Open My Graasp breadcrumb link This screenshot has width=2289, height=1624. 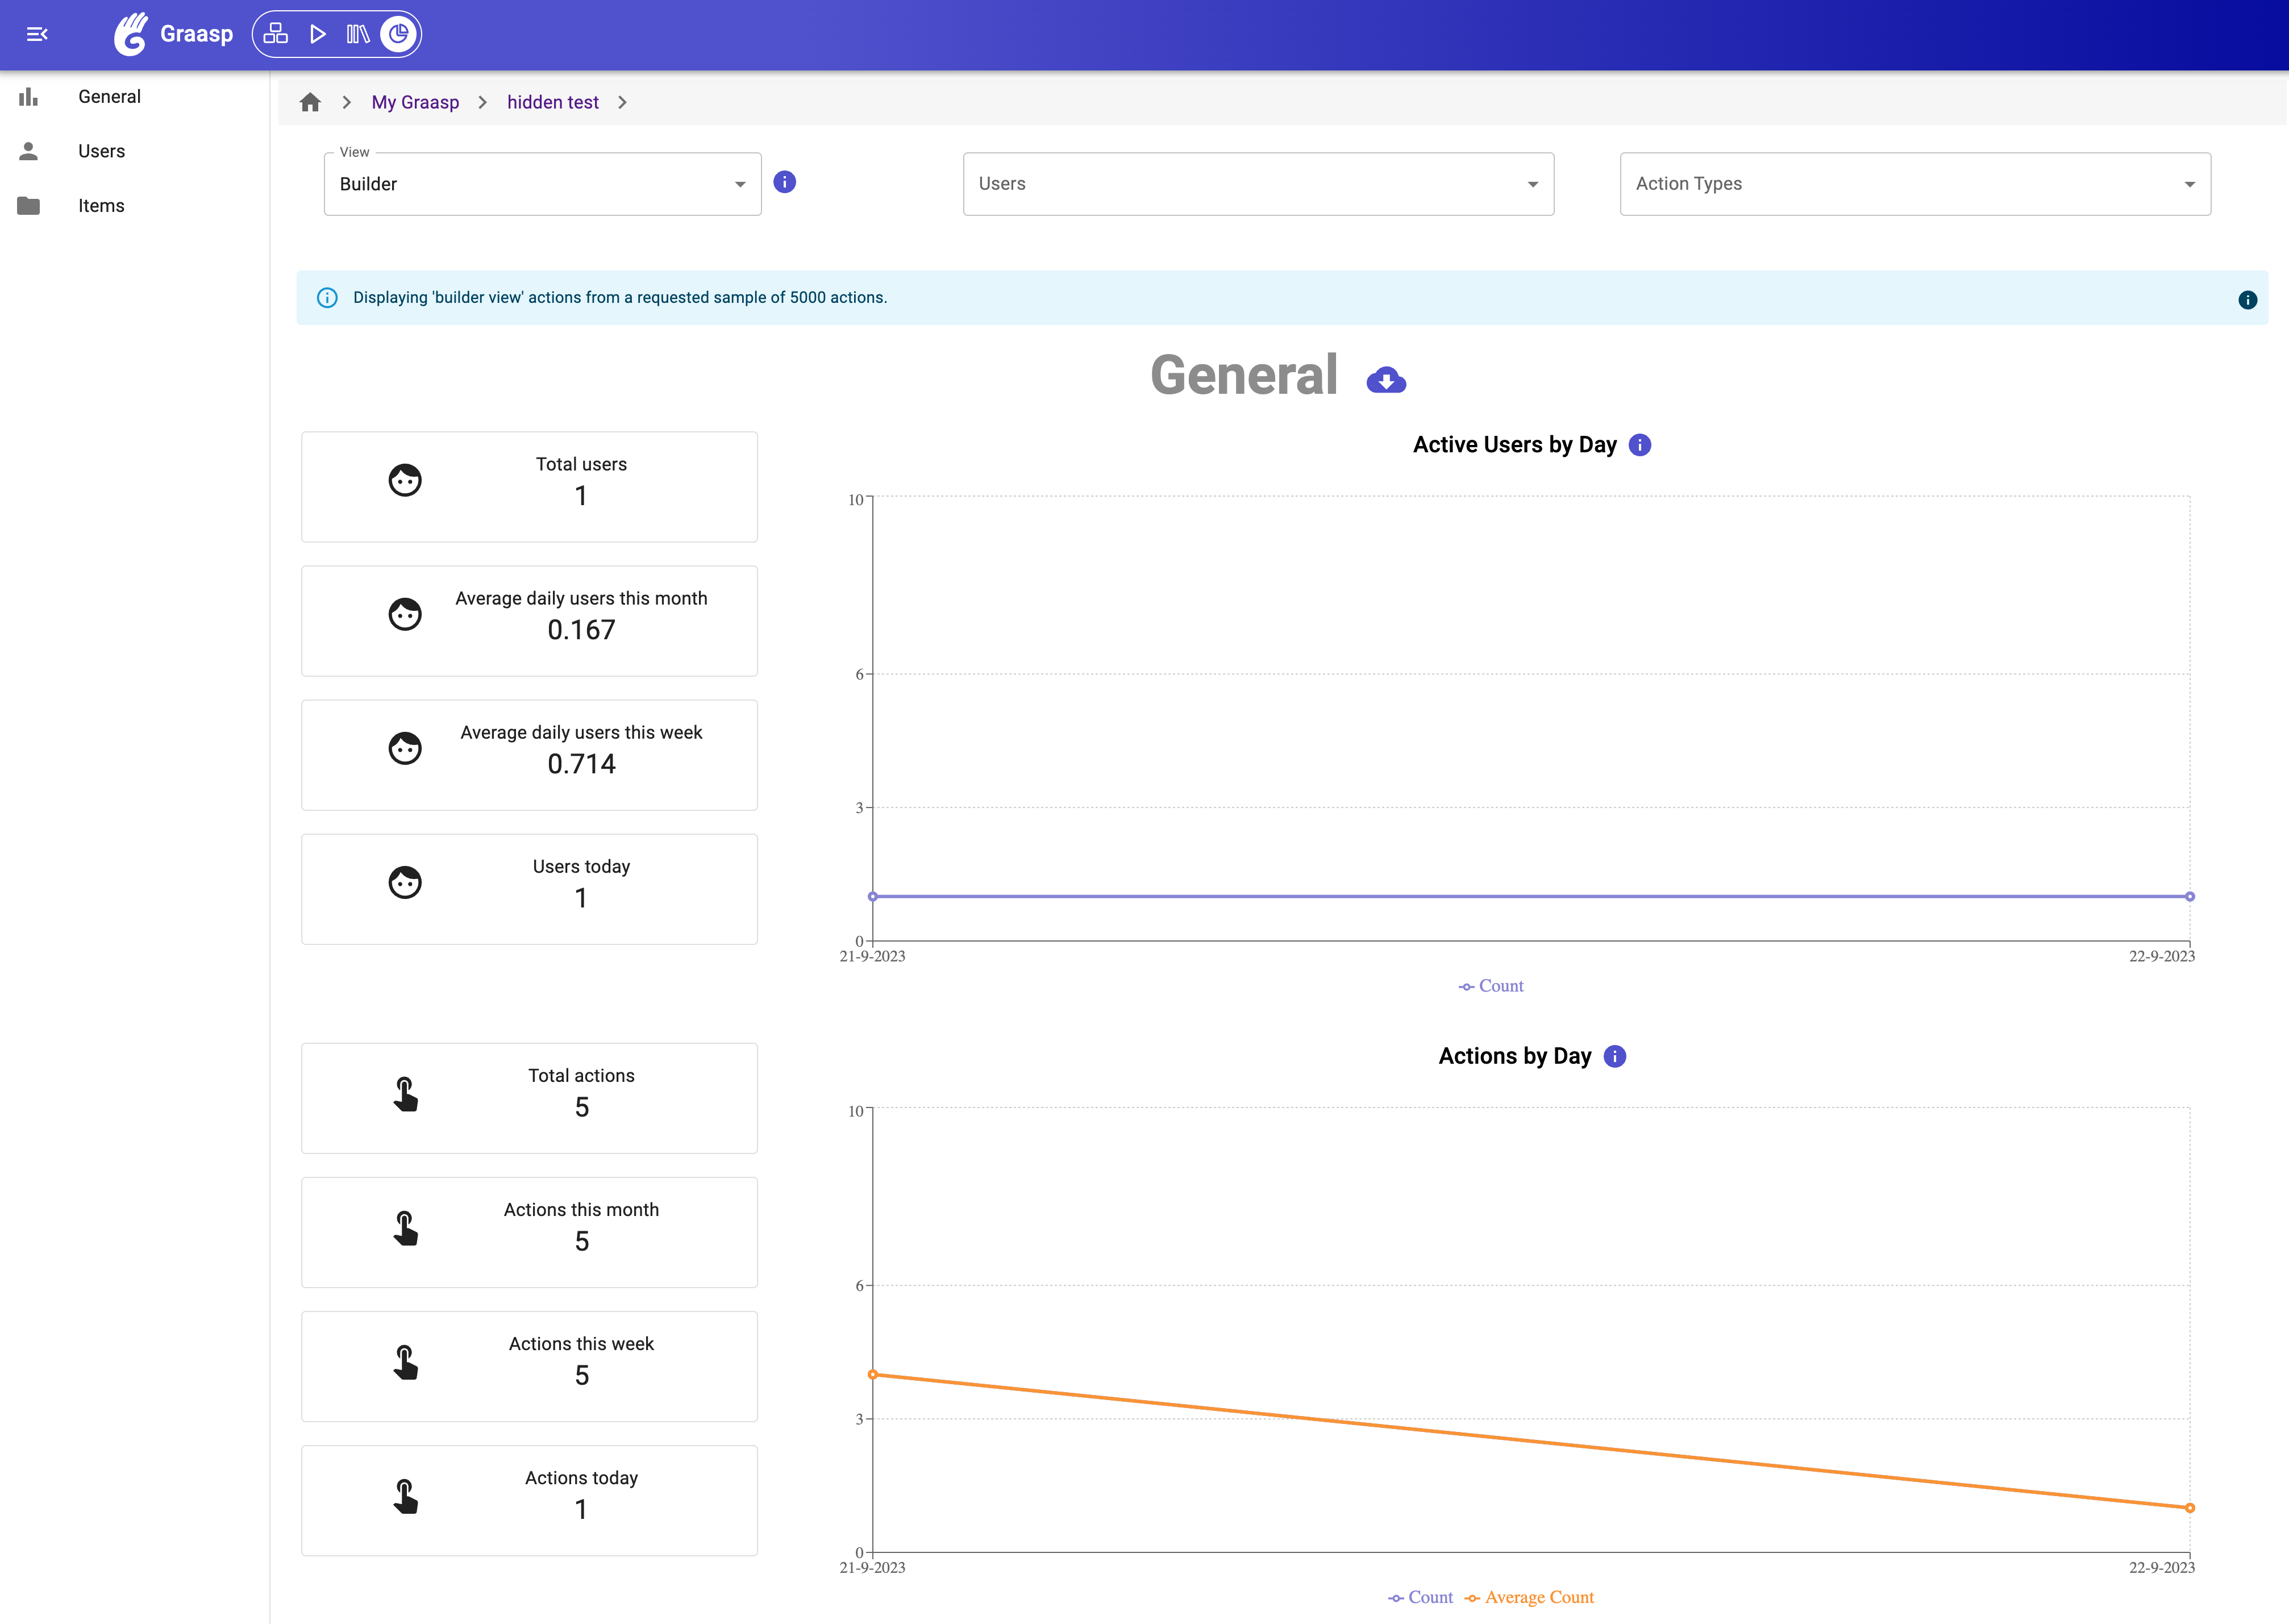(415, 102)
